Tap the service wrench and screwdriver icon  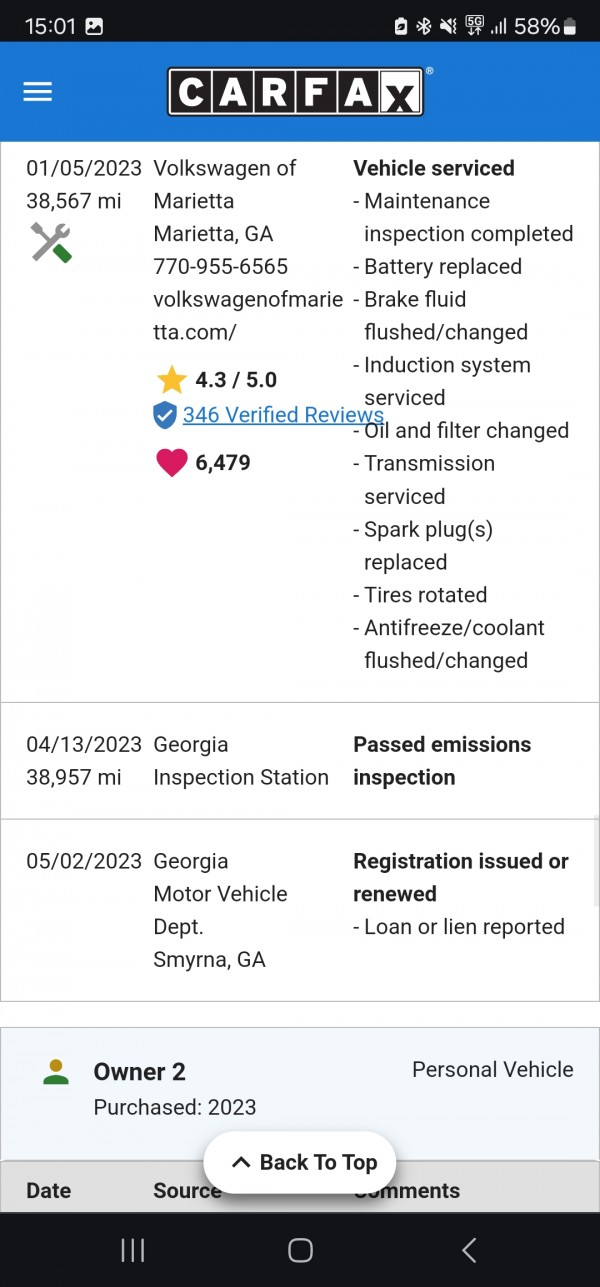click(x=50, y=243)
